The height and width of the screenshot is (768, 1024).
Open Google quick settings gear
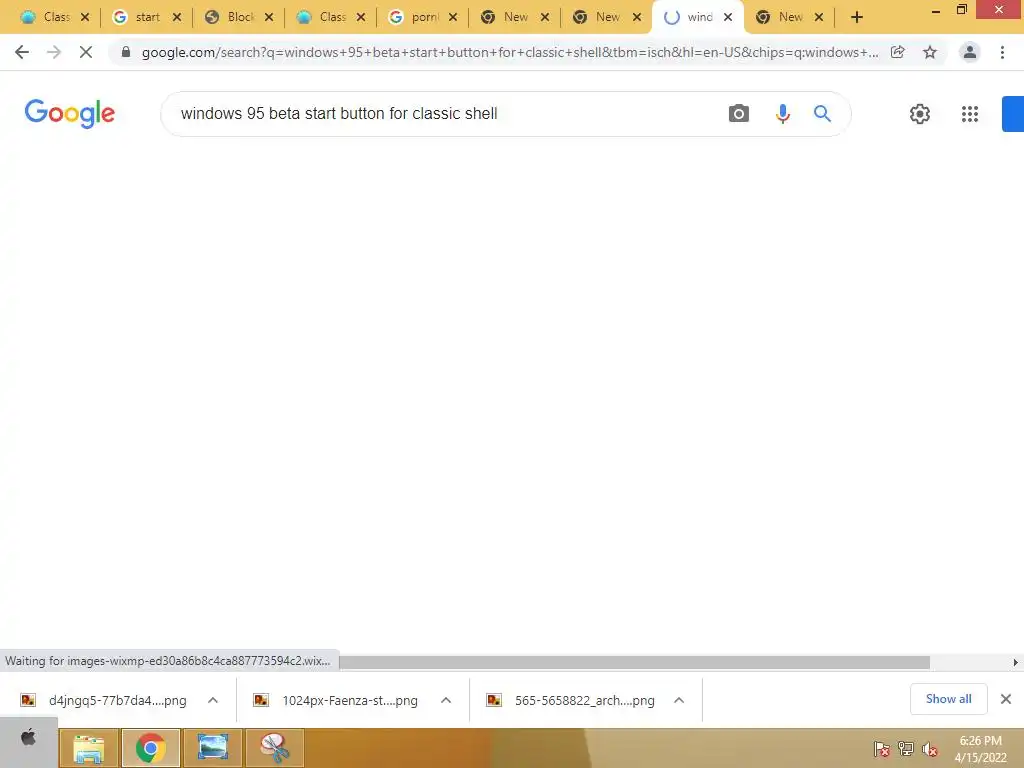pos(920,114)
